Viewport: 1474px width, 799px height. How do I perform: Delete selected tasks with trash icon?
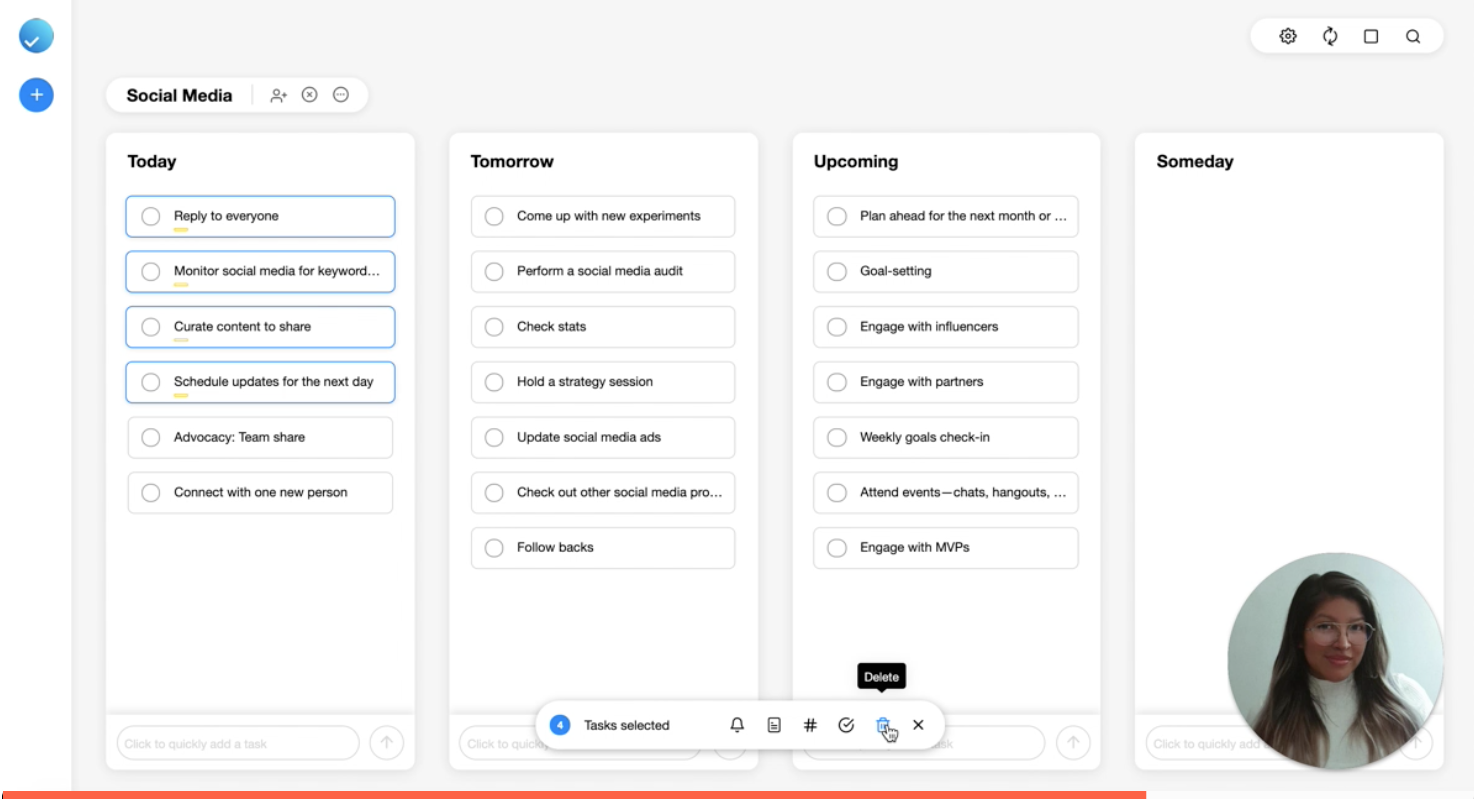pos(883,725)
